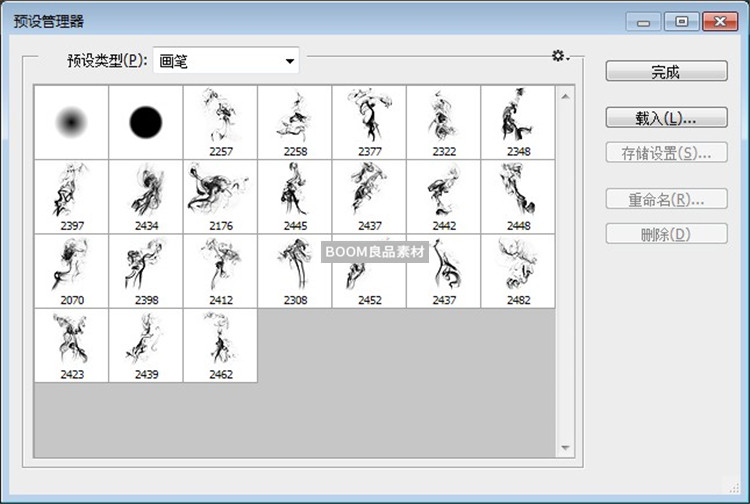Choose smoke brush 2412

click(220, 270)
